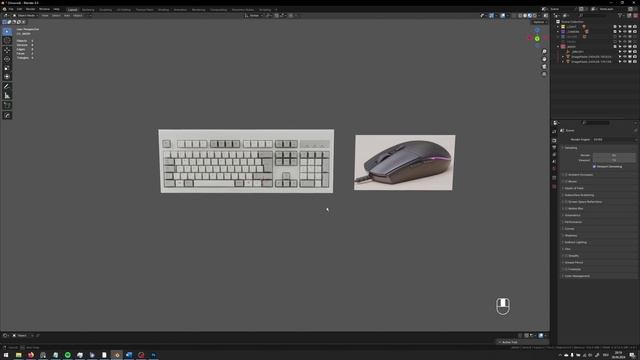Open the View Layer properties tab

pos(554,155)
